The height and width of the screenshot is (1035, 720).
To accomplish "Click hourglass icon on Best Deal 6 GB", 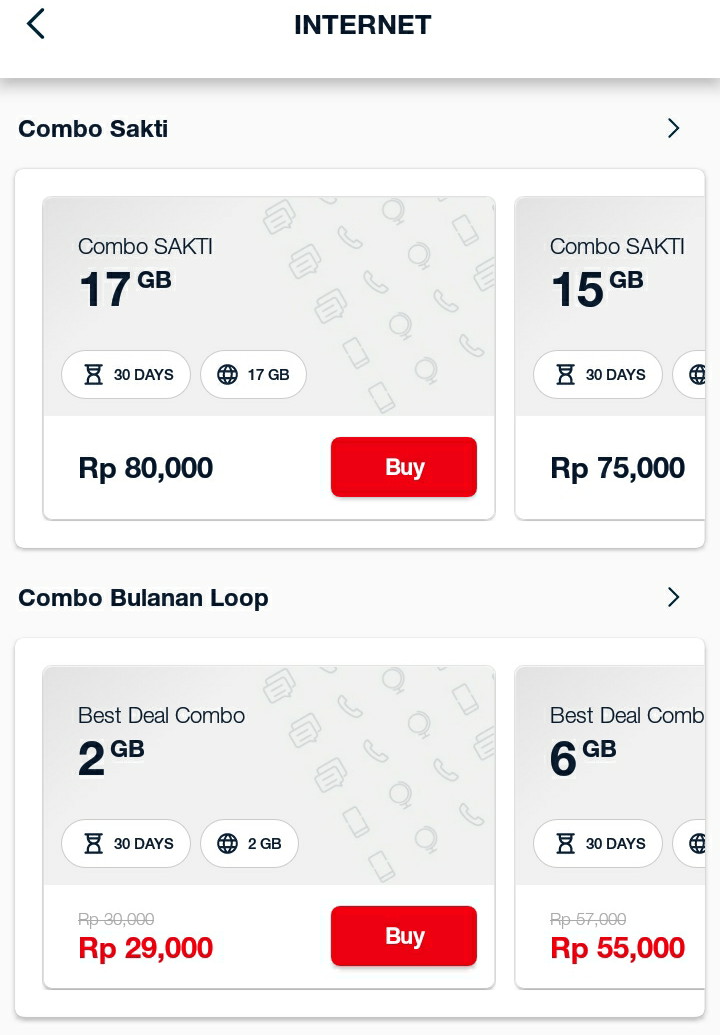I will point(565,844).
